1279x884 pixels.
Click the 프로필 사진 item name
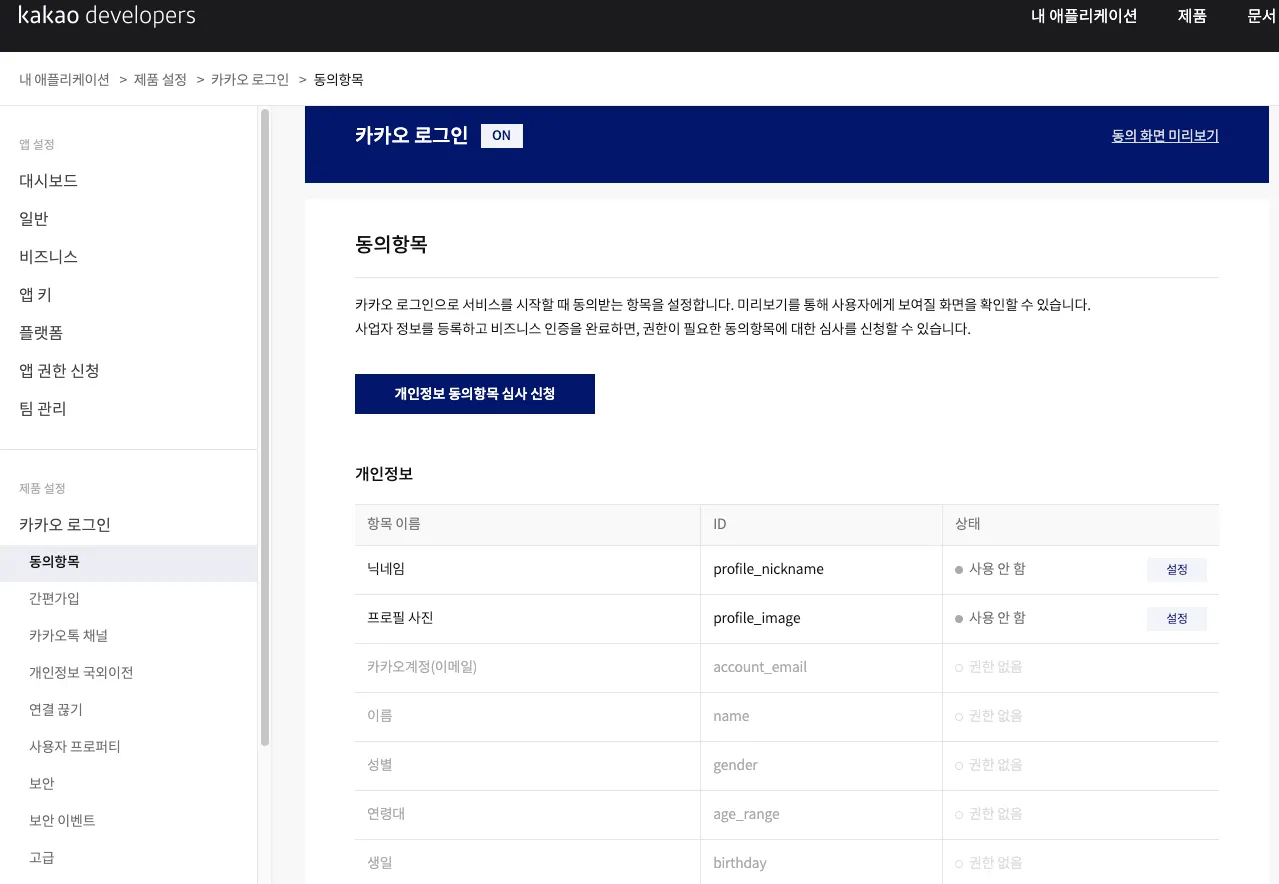pyautogui.click(x=400, y=618)
